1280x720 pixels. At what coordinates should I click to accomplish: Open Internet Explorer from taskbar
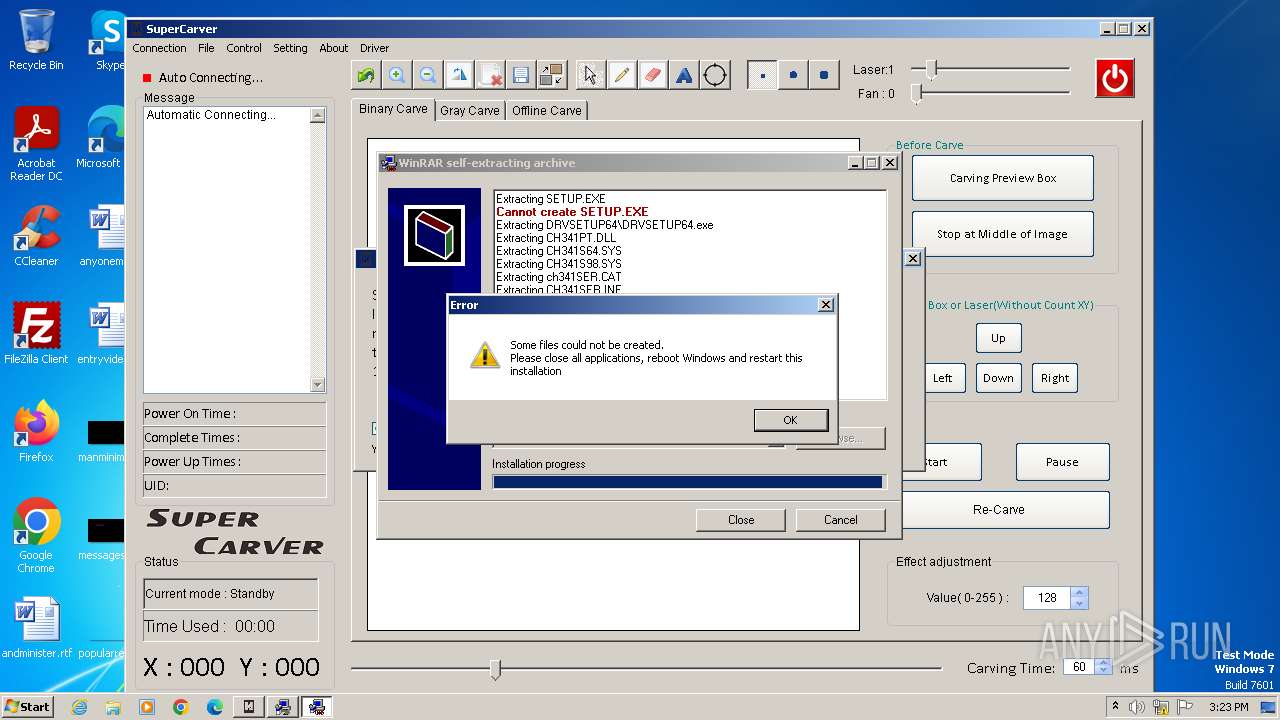(79, 707)
